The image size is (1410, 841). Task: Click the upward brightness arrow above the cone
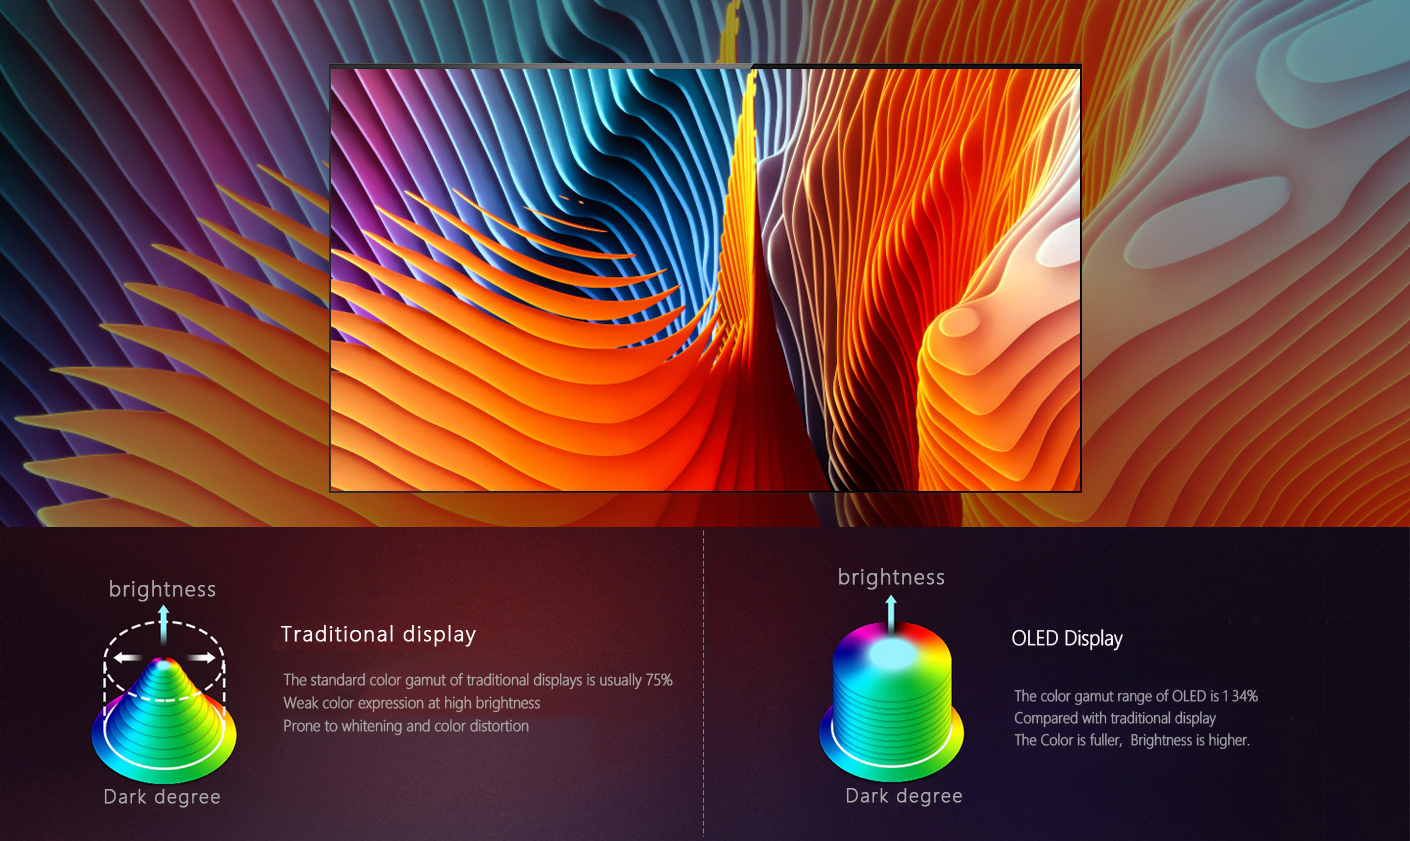[x=164, y=624]
